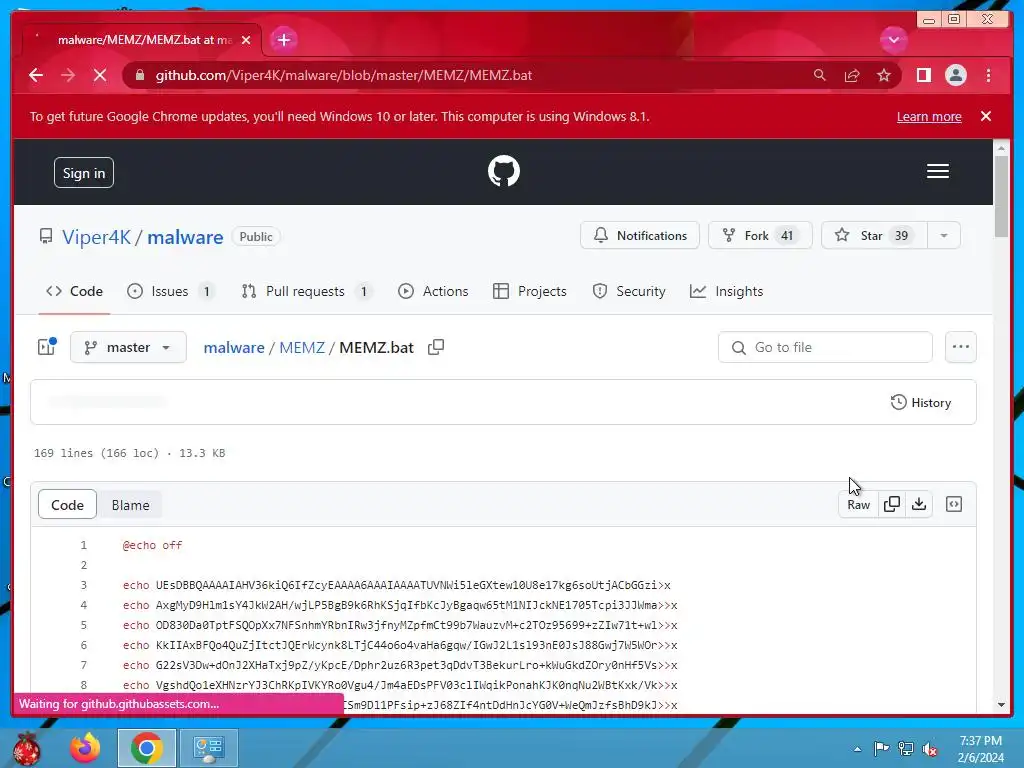Expand the star lists dropdown arrow
1024x768 pixels.
[x=944, y=235]
